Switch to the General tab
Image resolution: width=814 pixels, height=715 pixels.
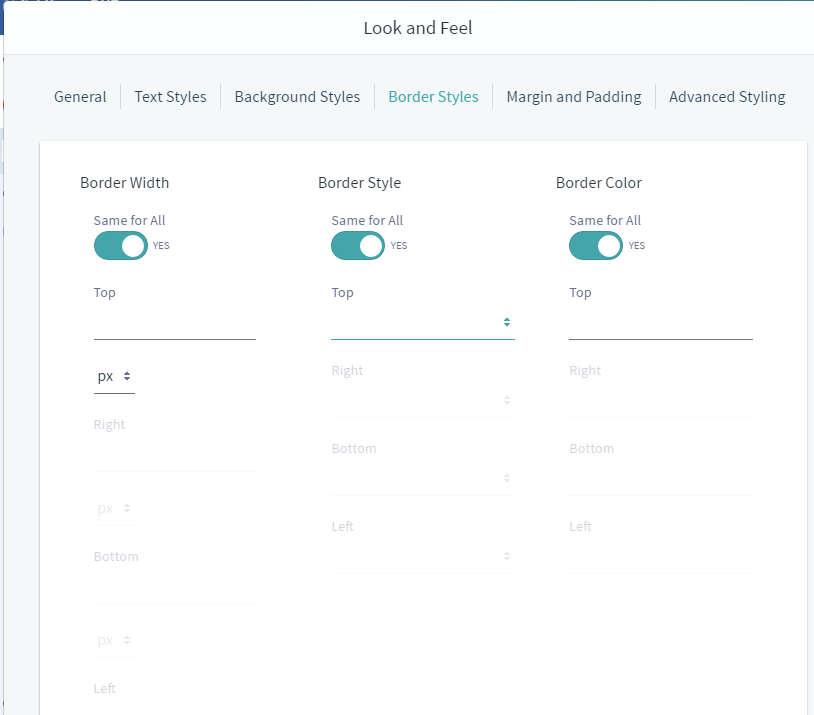pyautogui.click(x=80, y=97)
